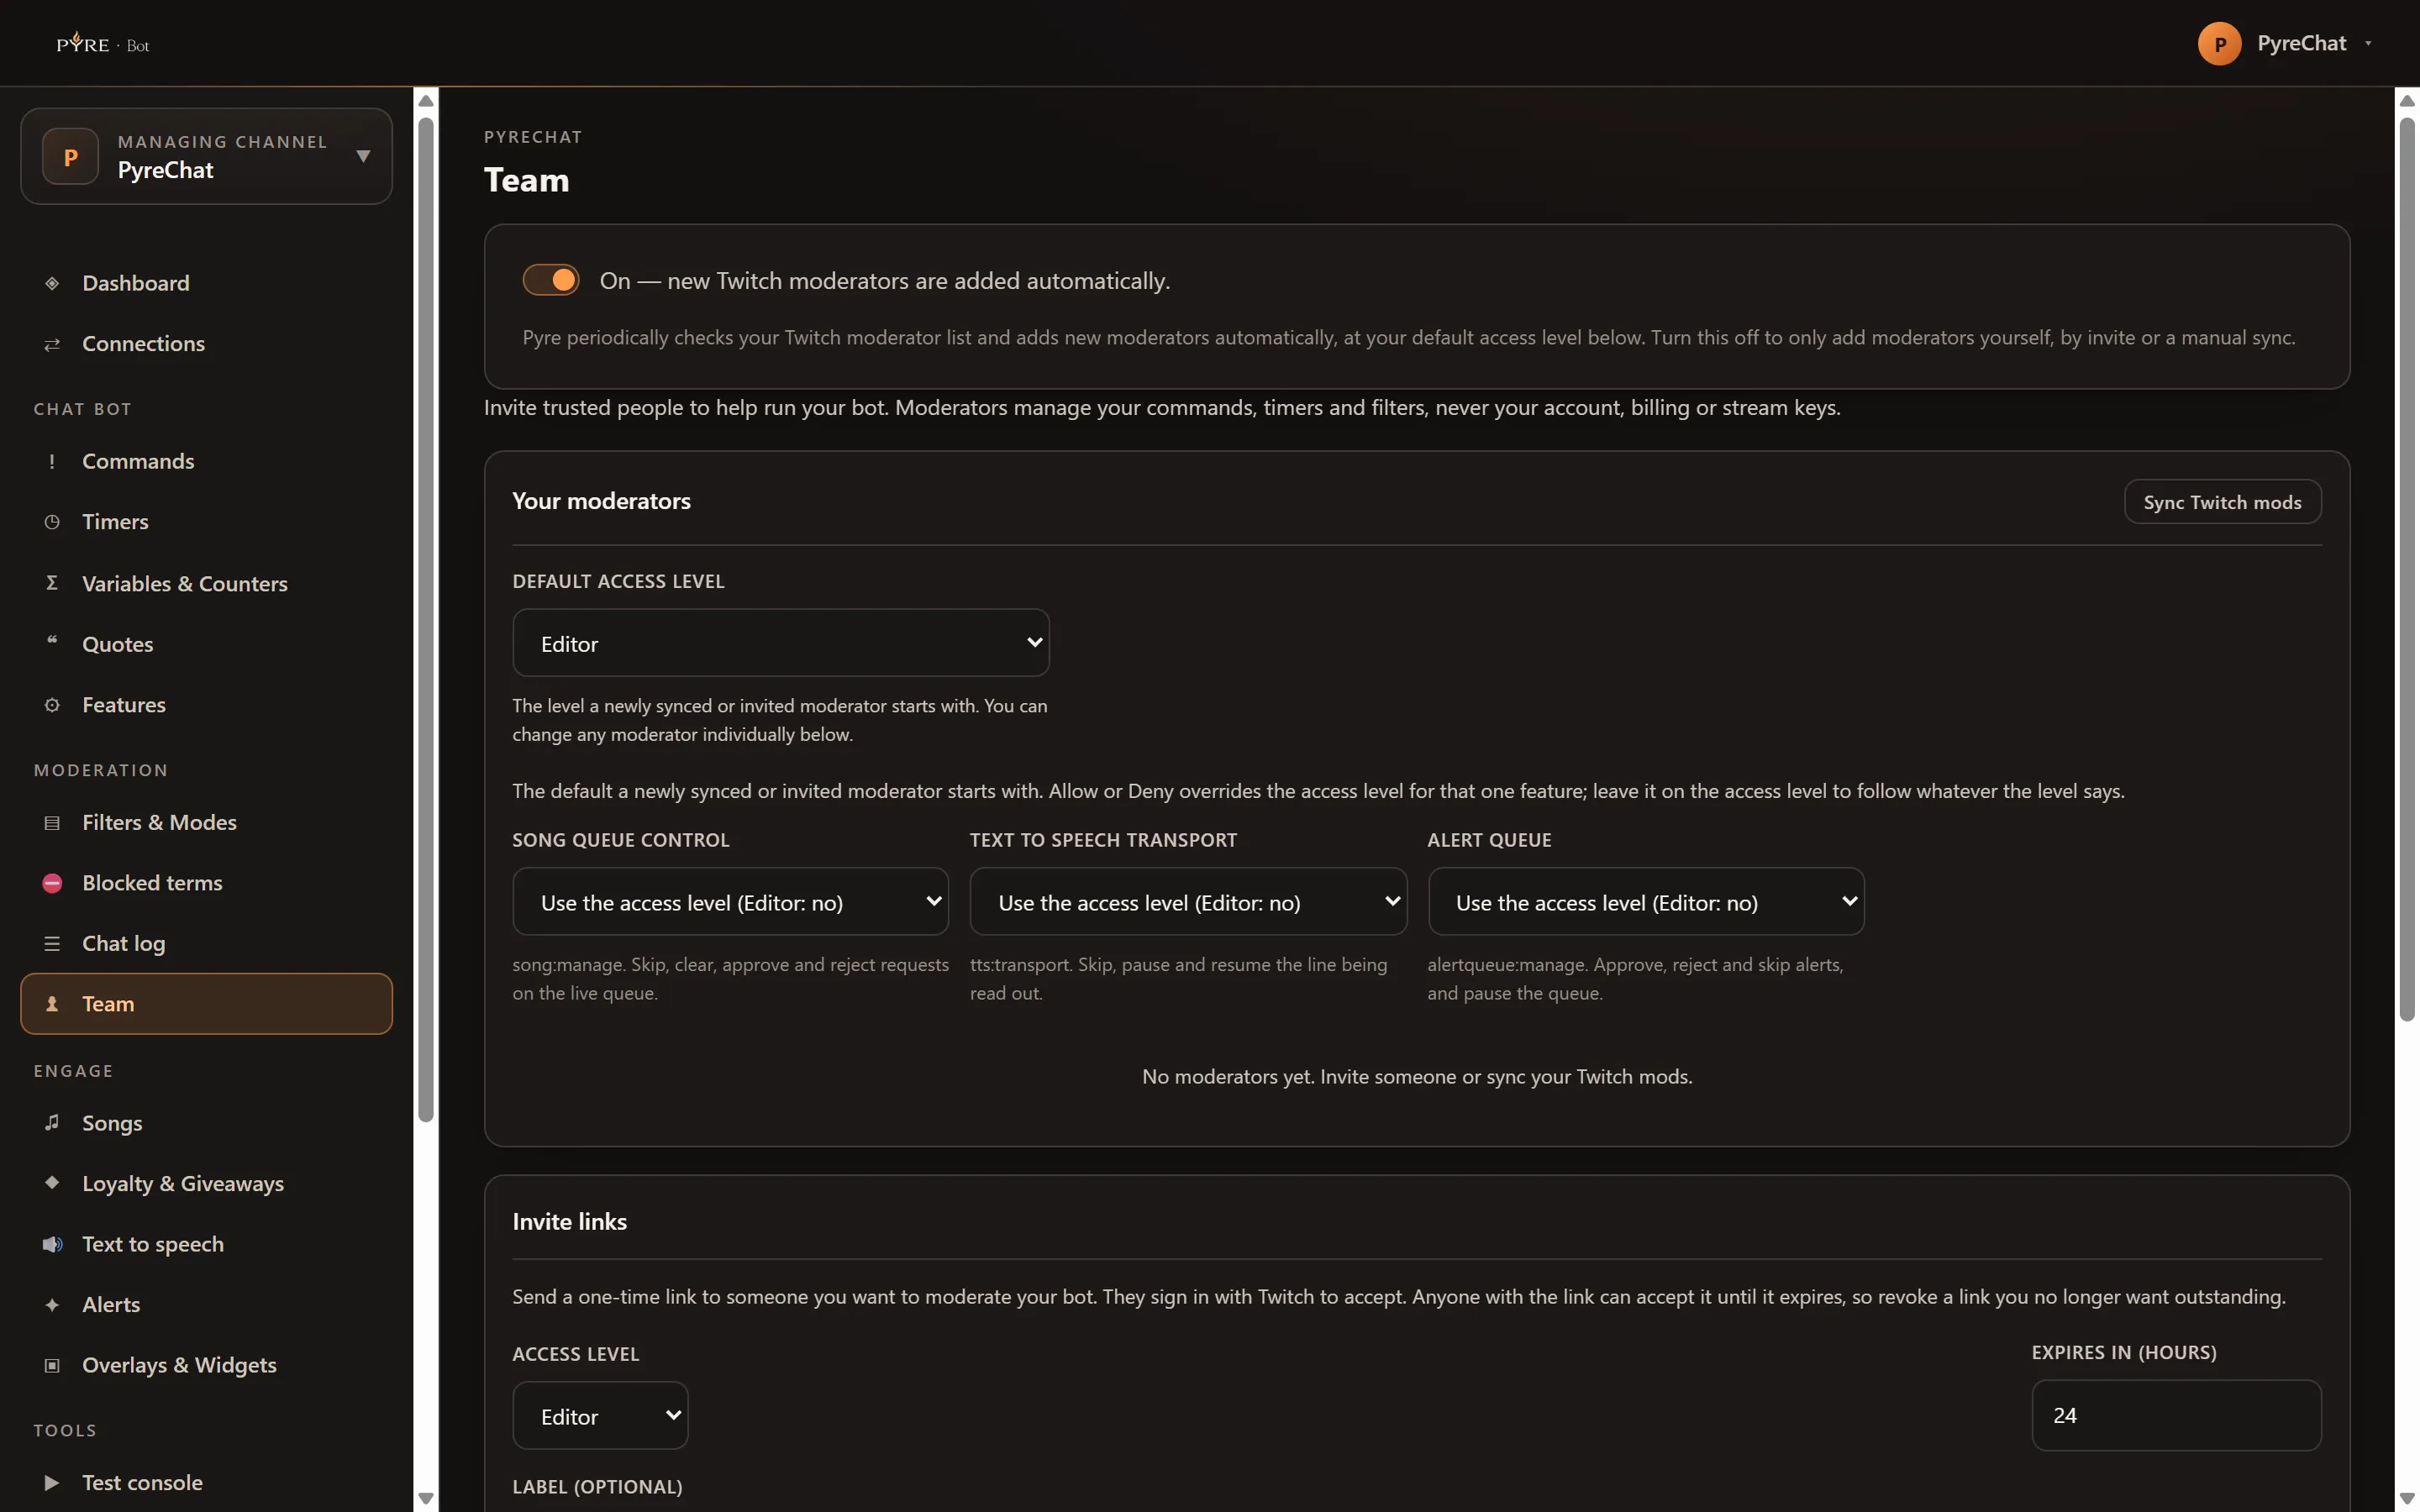Click the 'Team' page title
Screen dimensions: 2420x1512
click(526, 181)
